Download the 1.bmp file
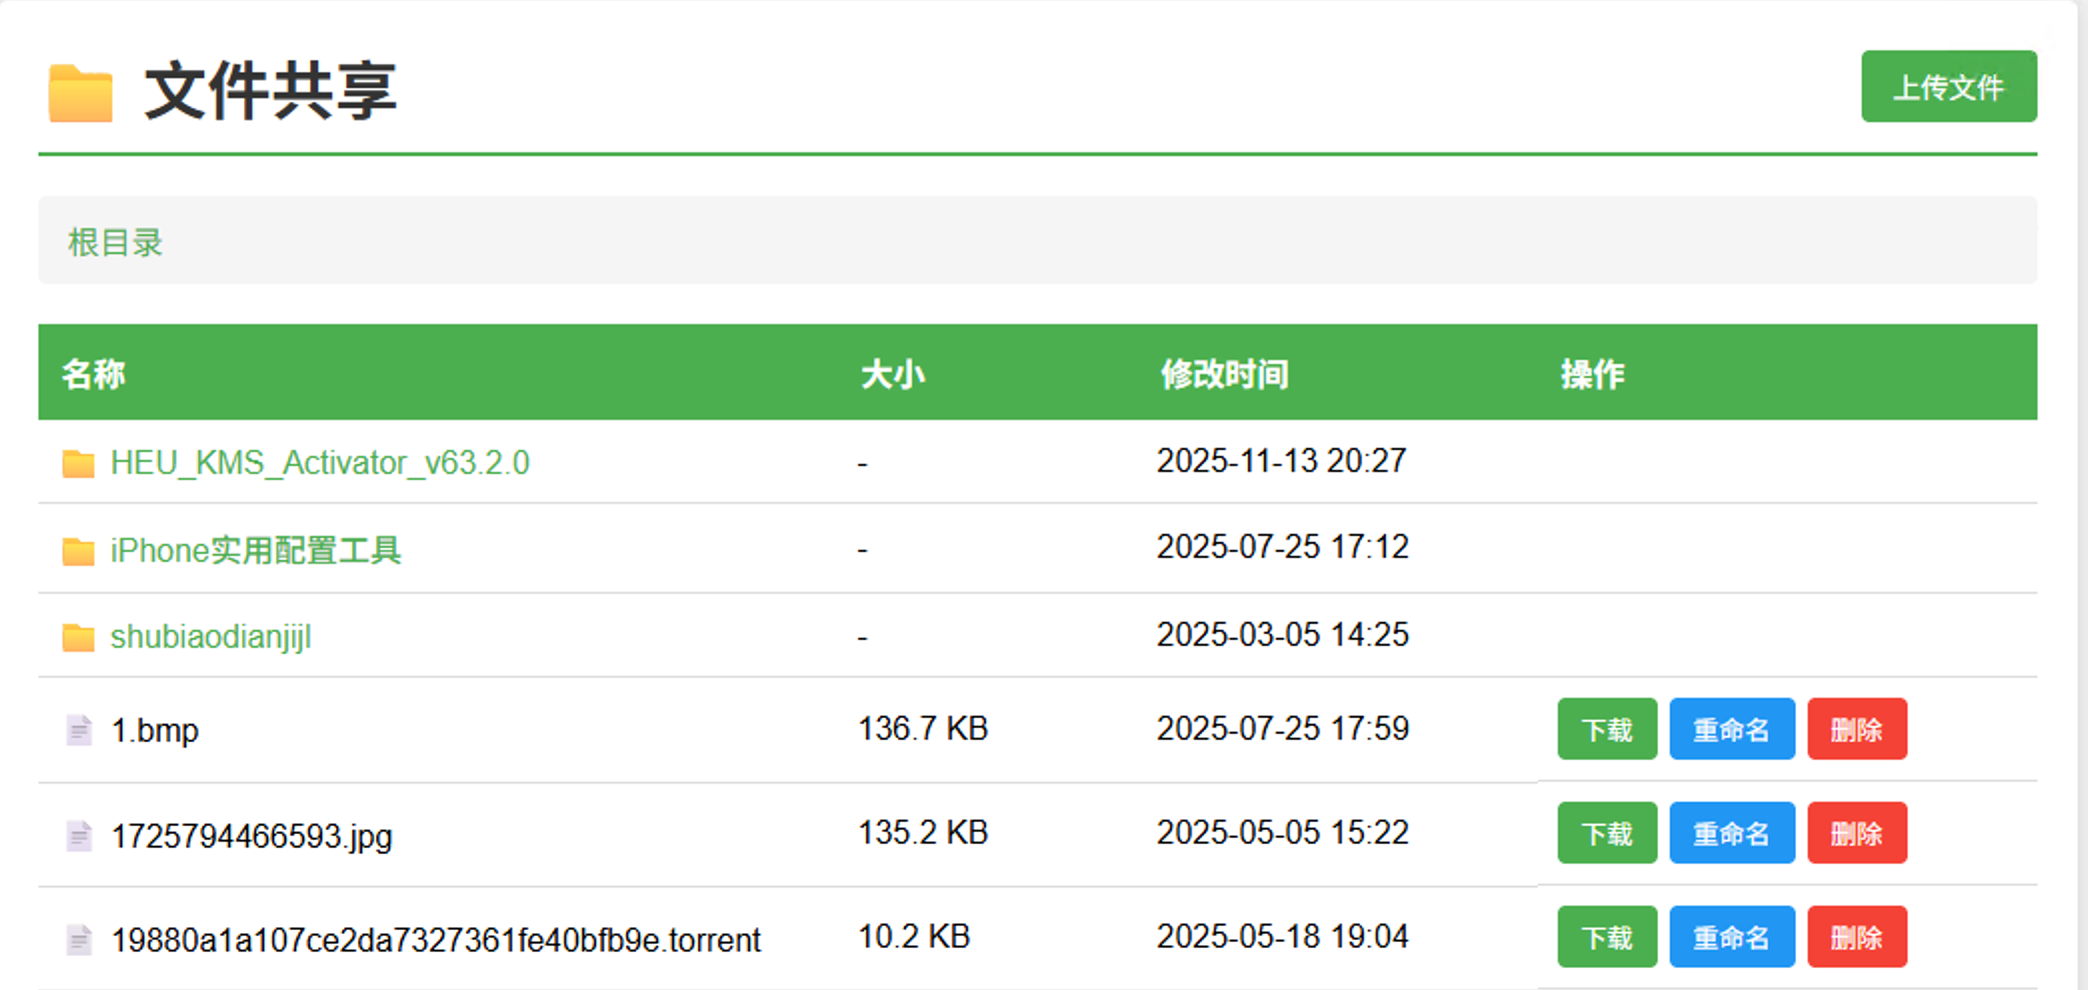 [x=1606, y=729]
